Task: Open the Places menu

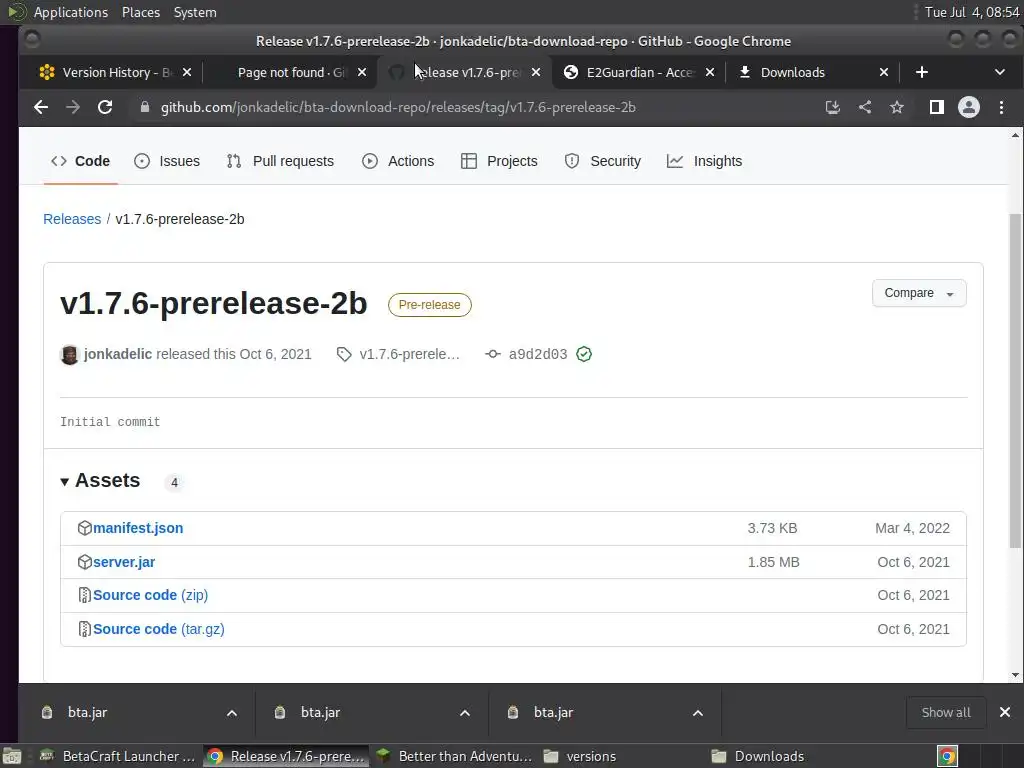Action: pos(140,12)
